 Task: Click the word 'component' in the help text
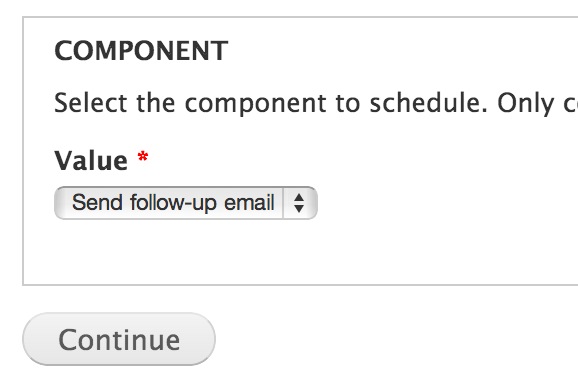[255, 104]
